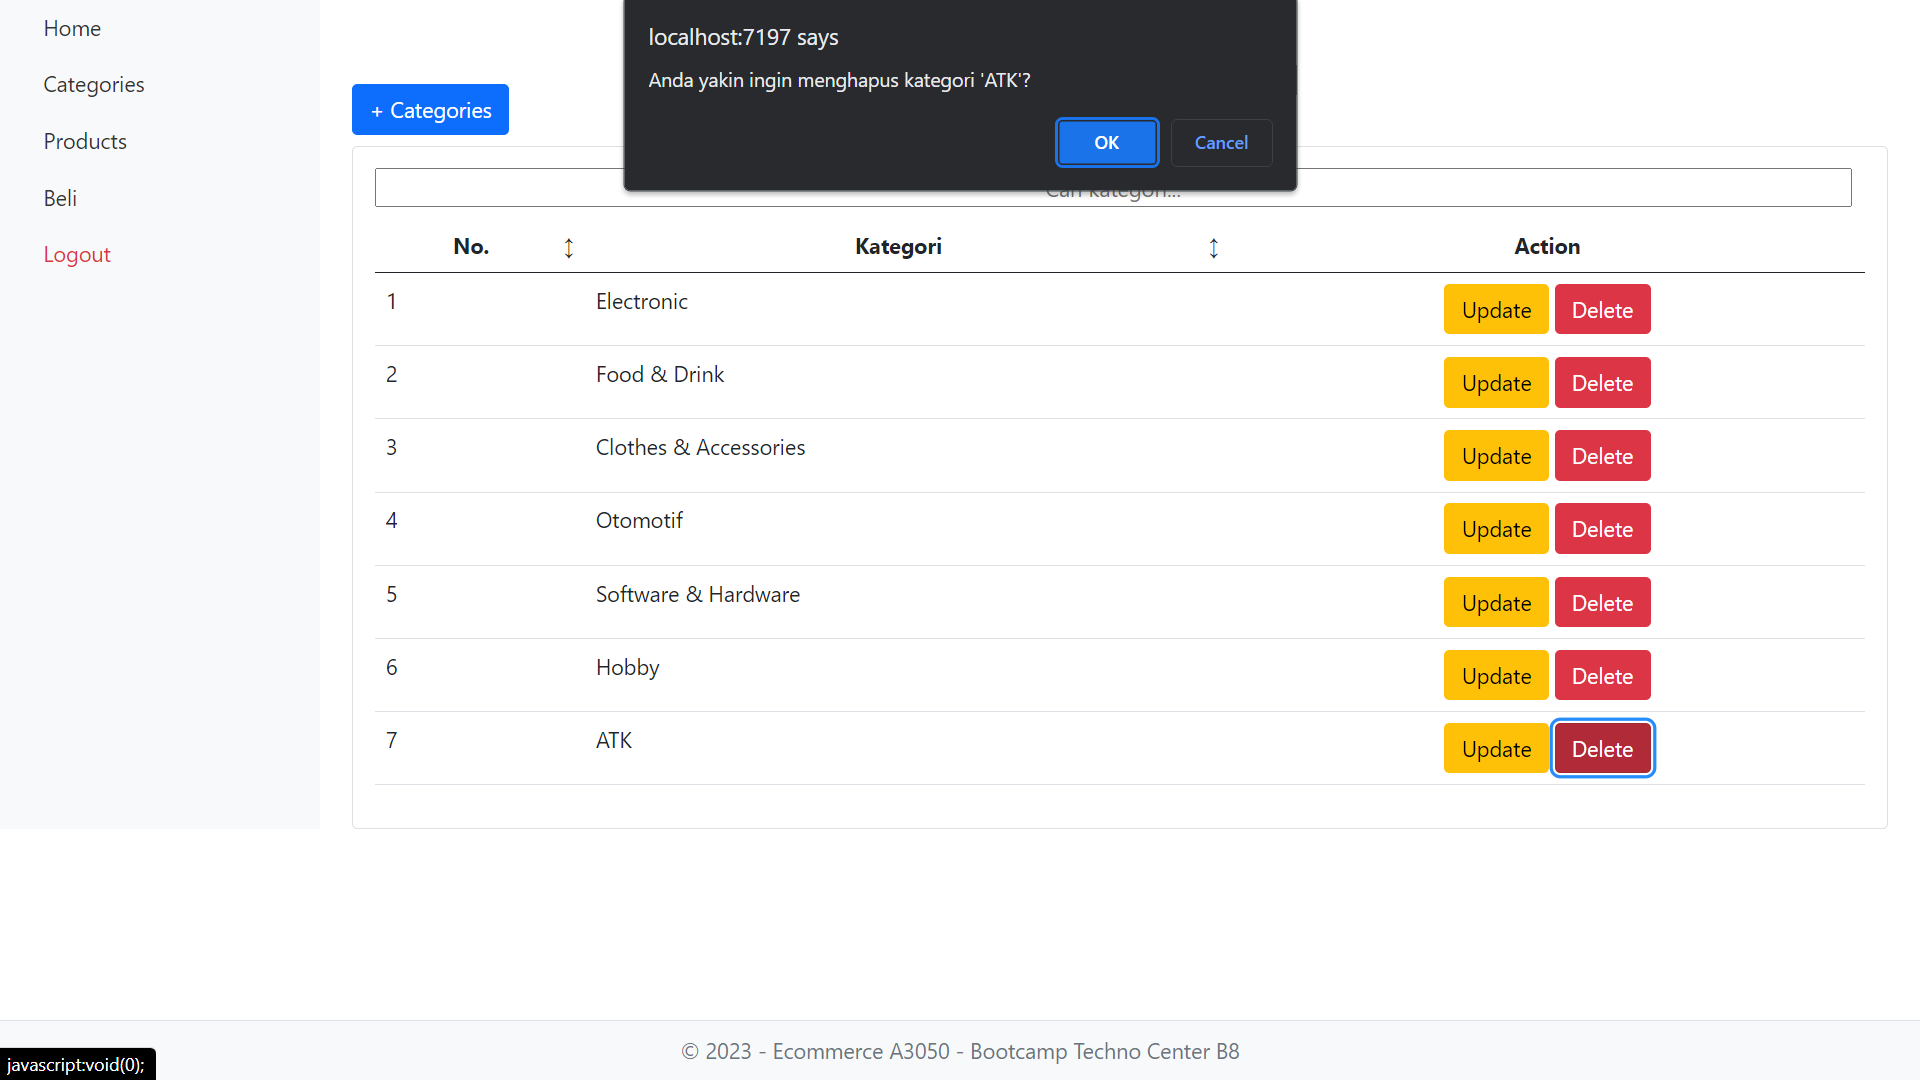Click the sort arrows beside Kategori column
This screenshot has height=1080, width=1920.
coord(1213,248)
